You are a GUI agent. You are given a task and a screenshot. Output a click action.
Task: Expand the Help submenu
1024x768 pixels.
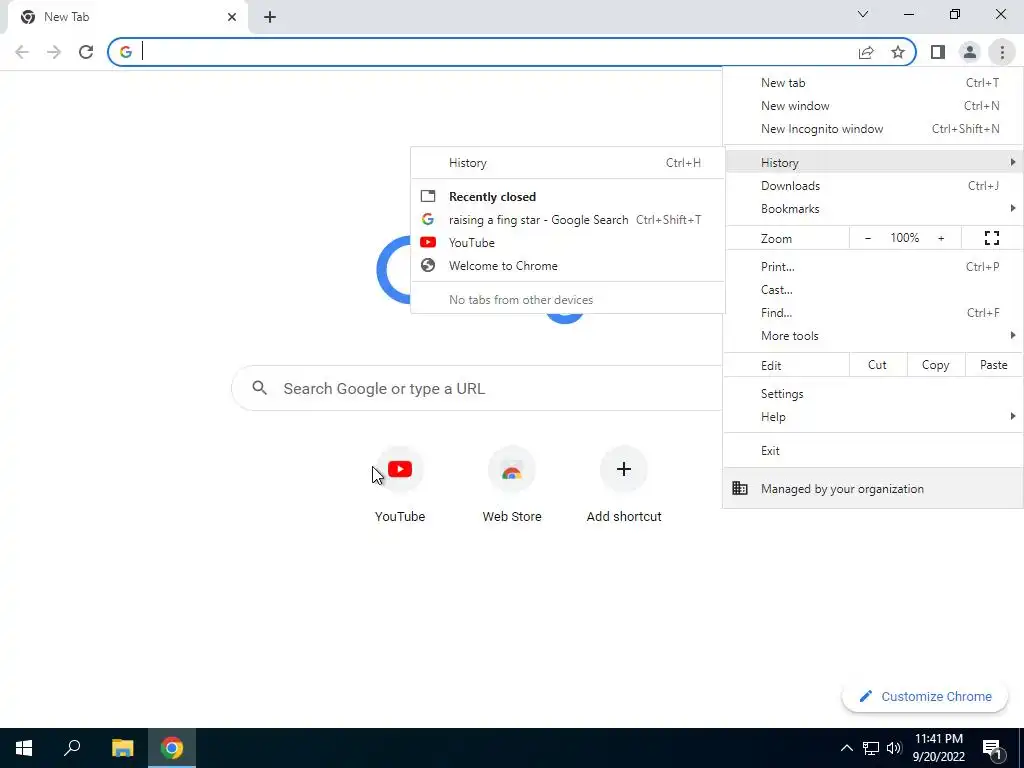873,417
